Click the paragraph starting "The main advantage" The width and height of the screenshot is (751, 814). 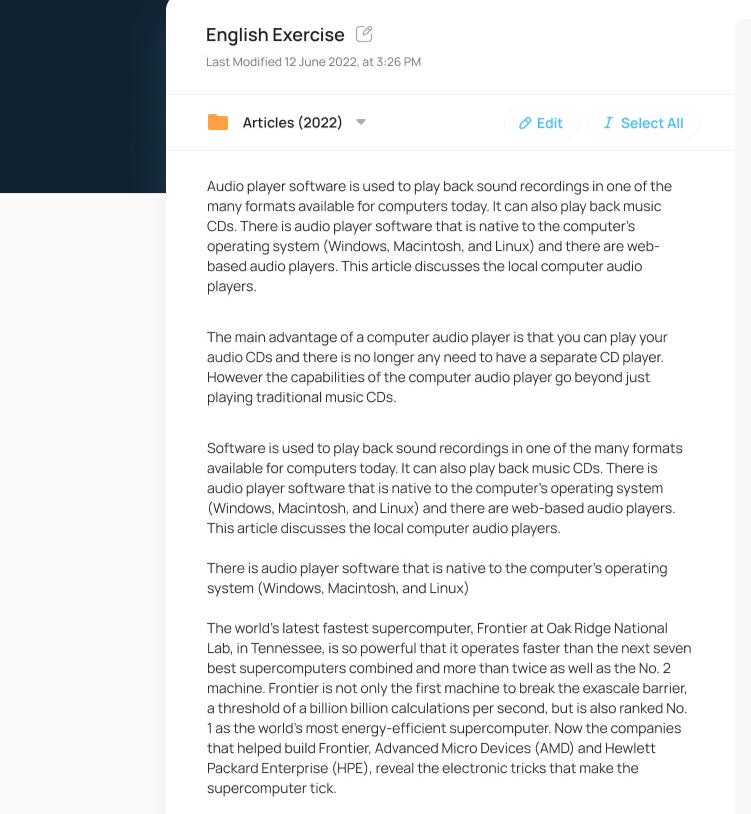click(x=437, y=367)
